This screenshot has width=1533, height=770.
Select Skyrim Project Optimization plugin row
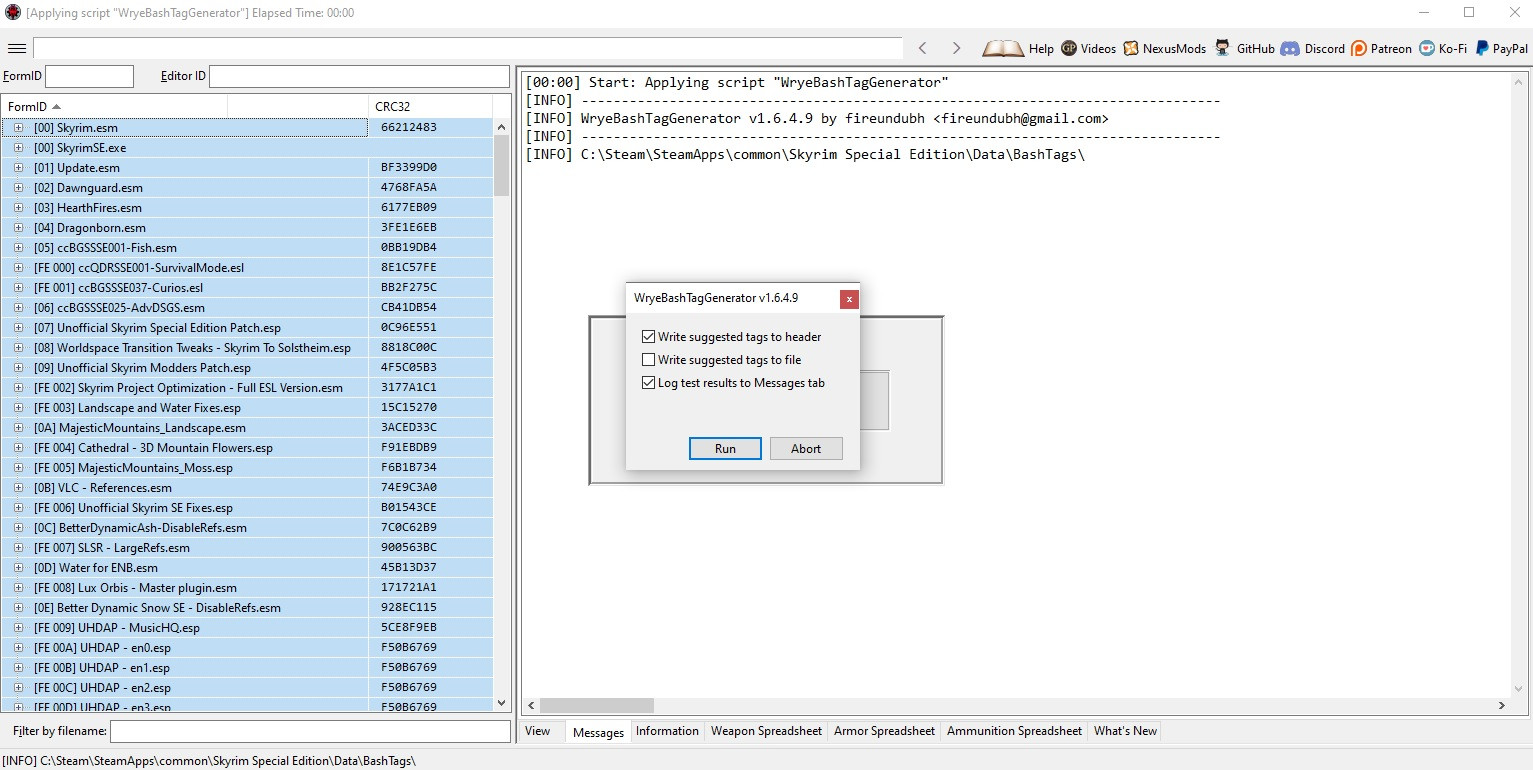point(247,388)
